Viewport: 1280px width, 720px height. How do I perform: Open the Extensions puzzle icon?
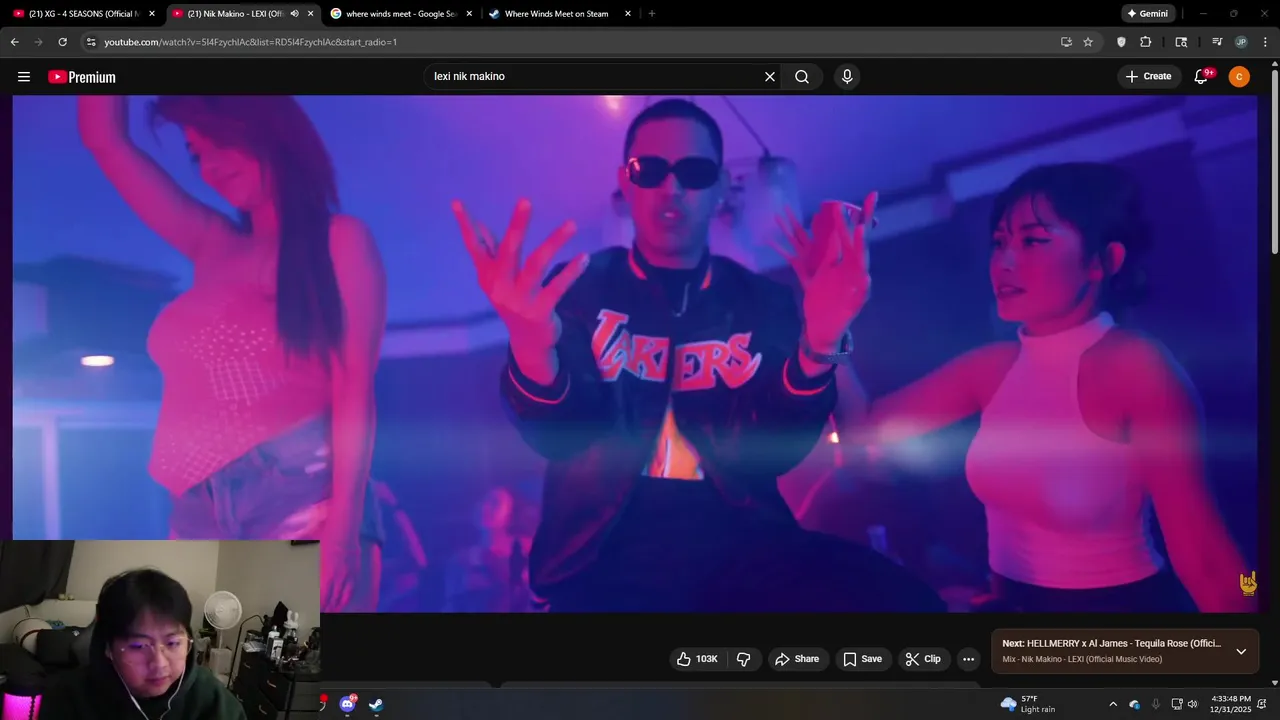tap(1146, 42)
